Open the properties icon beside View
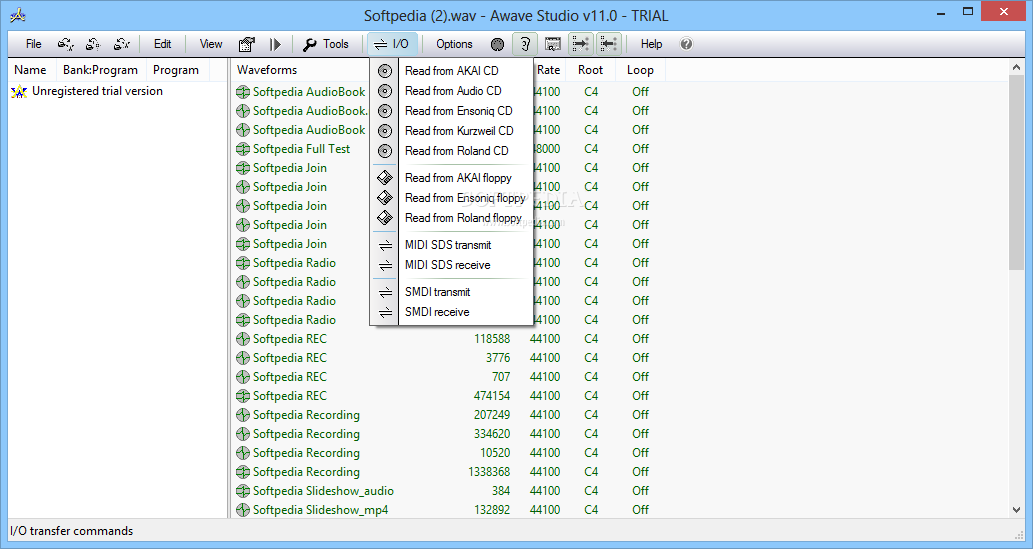This screenshot has width=1033, height=549. (x=246, y=44)
